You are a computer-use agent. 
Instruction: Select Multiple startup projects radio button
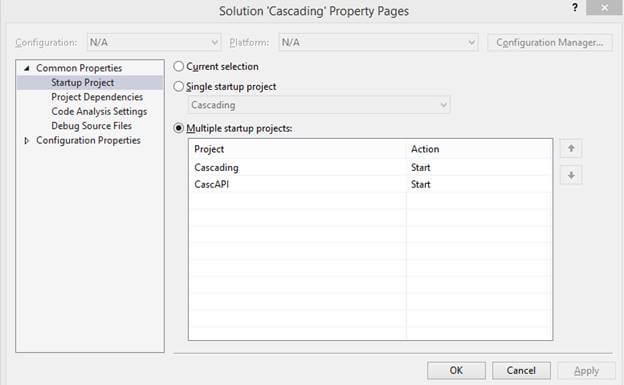click(x=179, y=128)
